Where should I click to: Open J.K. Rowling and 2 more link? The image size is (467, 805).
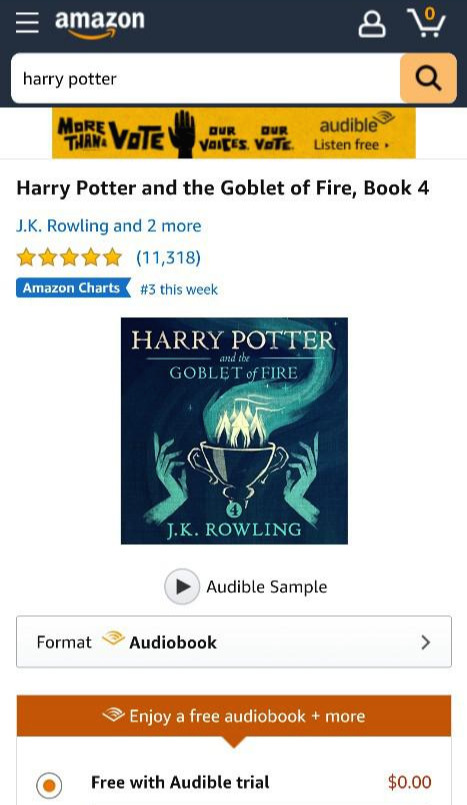click(109, 226)
